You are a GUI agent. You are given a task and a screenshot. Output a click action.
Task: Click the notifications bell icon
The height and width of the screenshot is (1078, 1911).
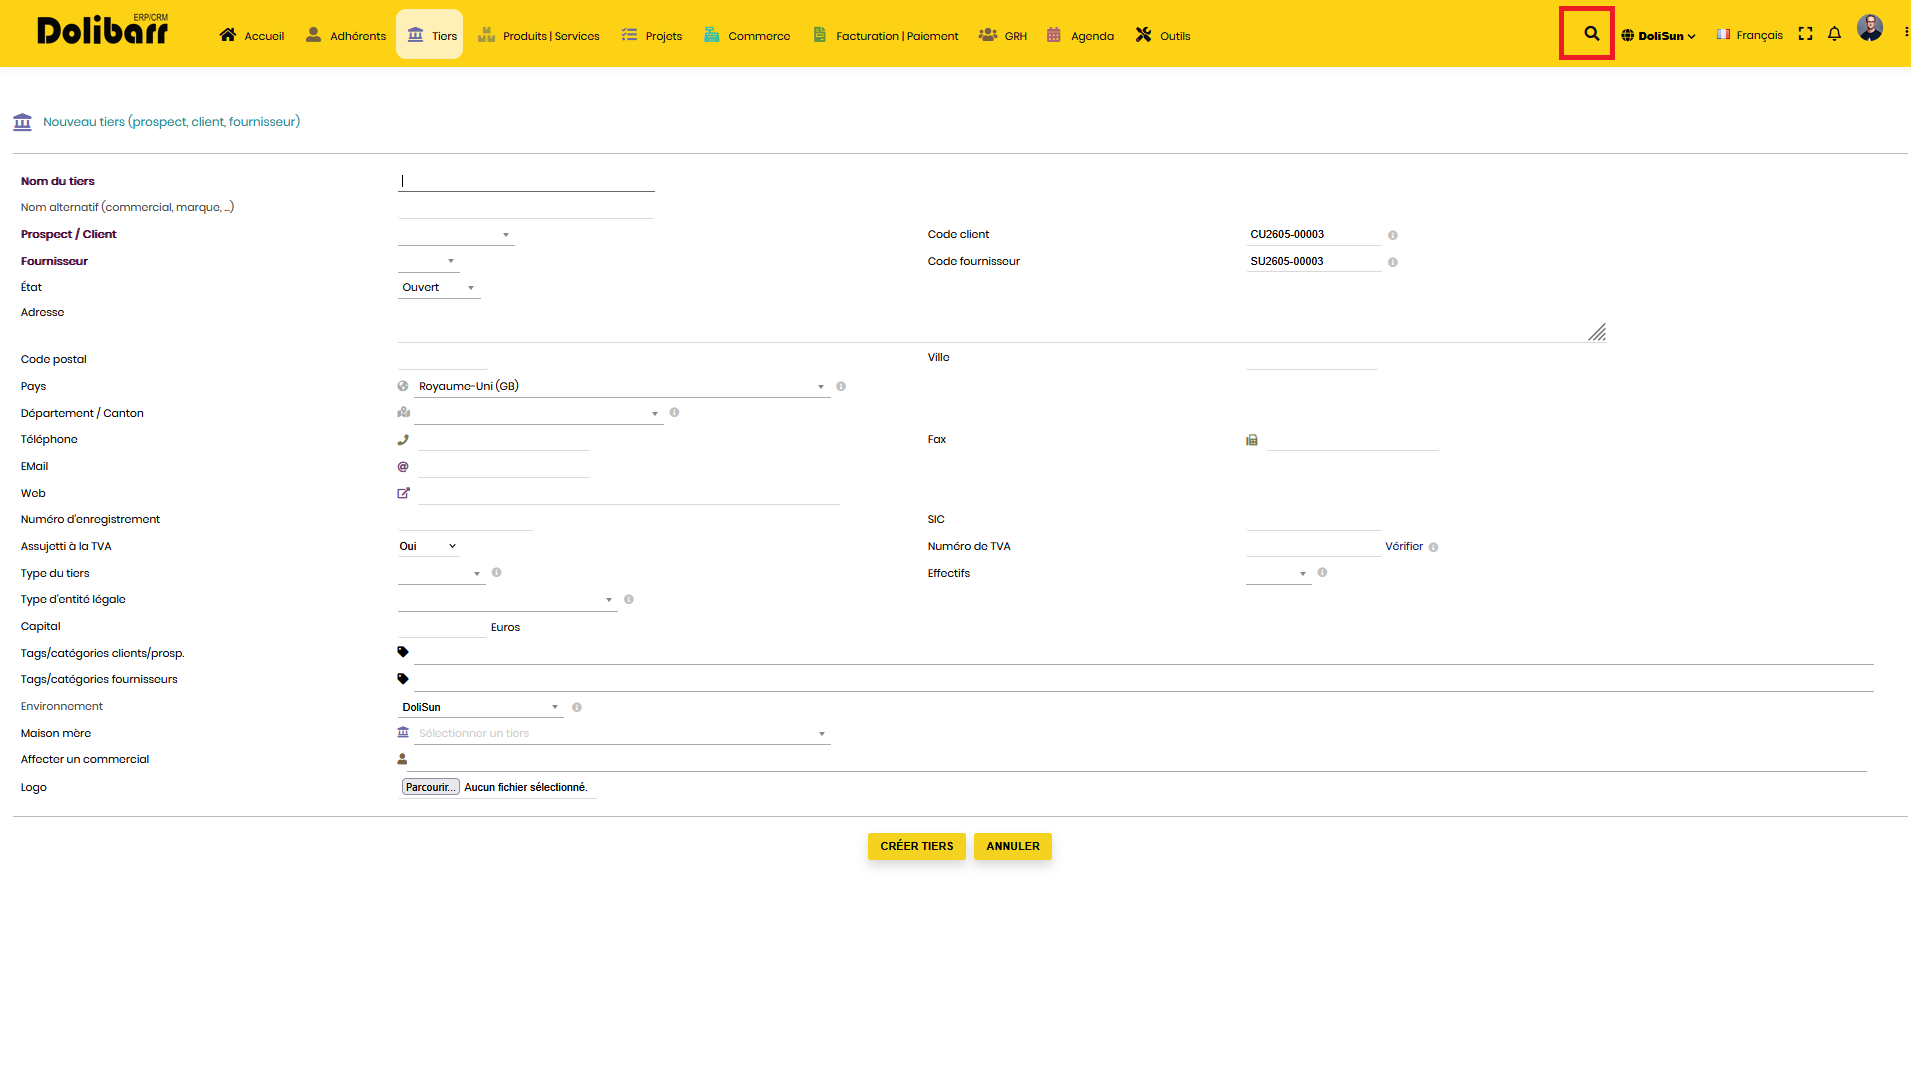(x=1834, y=34)
